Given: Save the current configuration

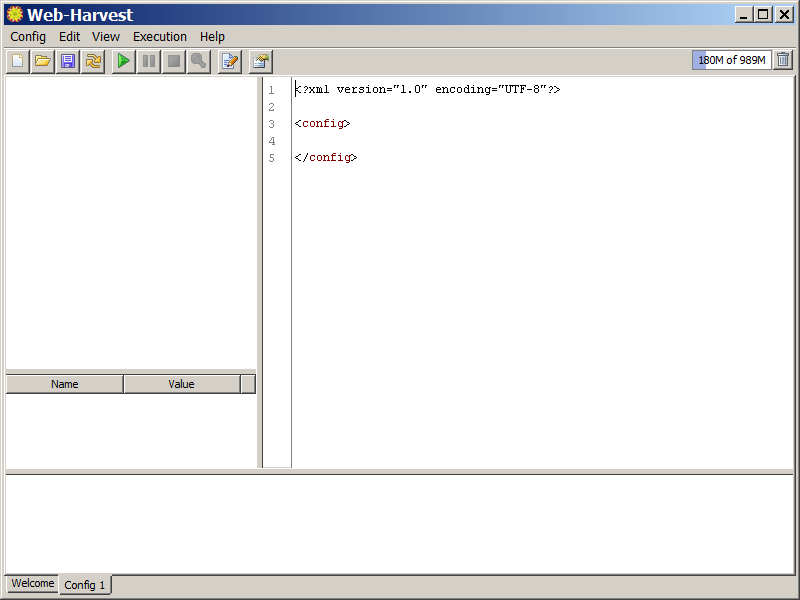Looking at the screenshot, I should click(x=68, y=61).
